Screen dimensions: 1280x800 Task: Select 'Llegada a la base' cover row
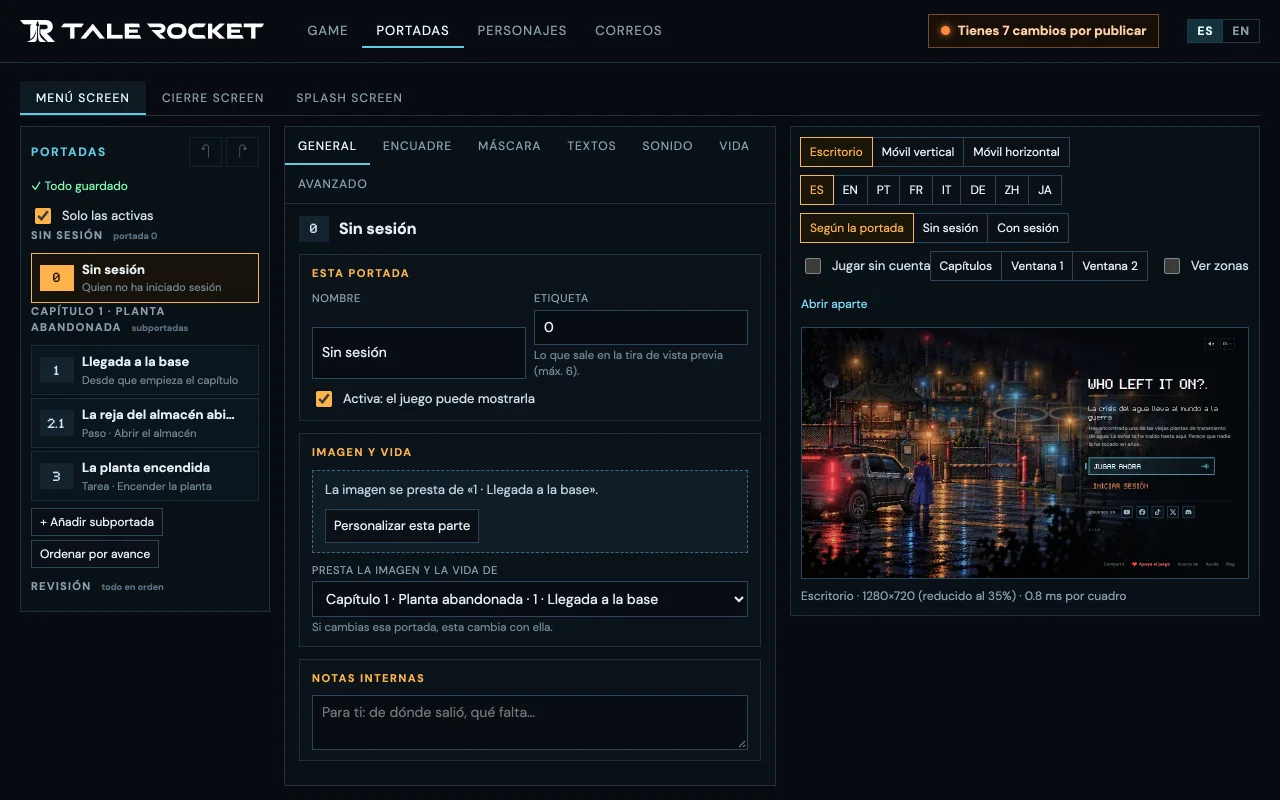click(x=145, y=370)
